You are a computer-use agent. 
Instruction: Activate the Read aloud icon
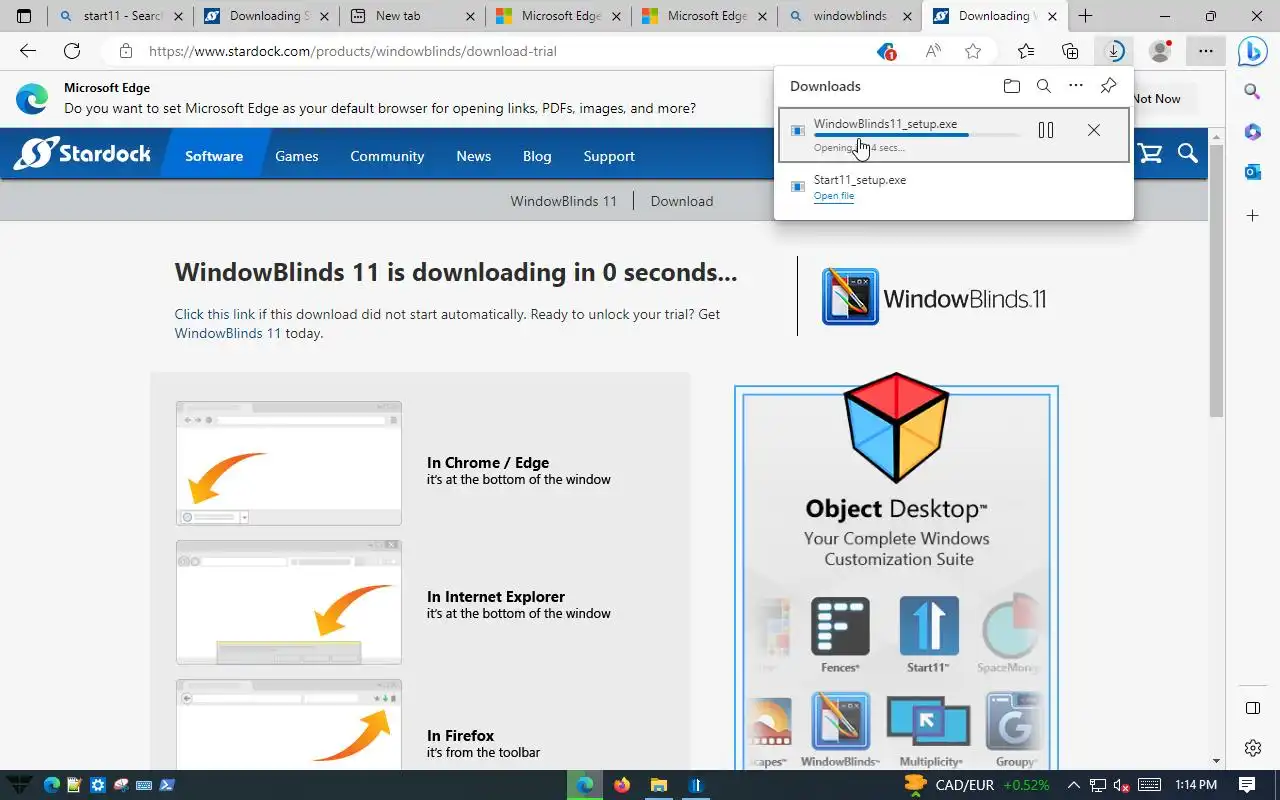[x=933, y=51]
